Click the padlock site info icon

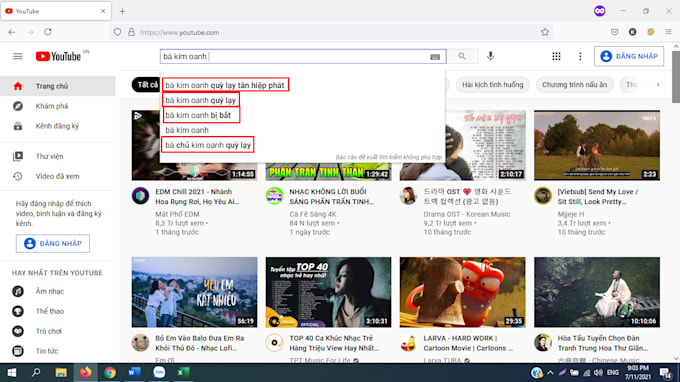pos(131,32)
